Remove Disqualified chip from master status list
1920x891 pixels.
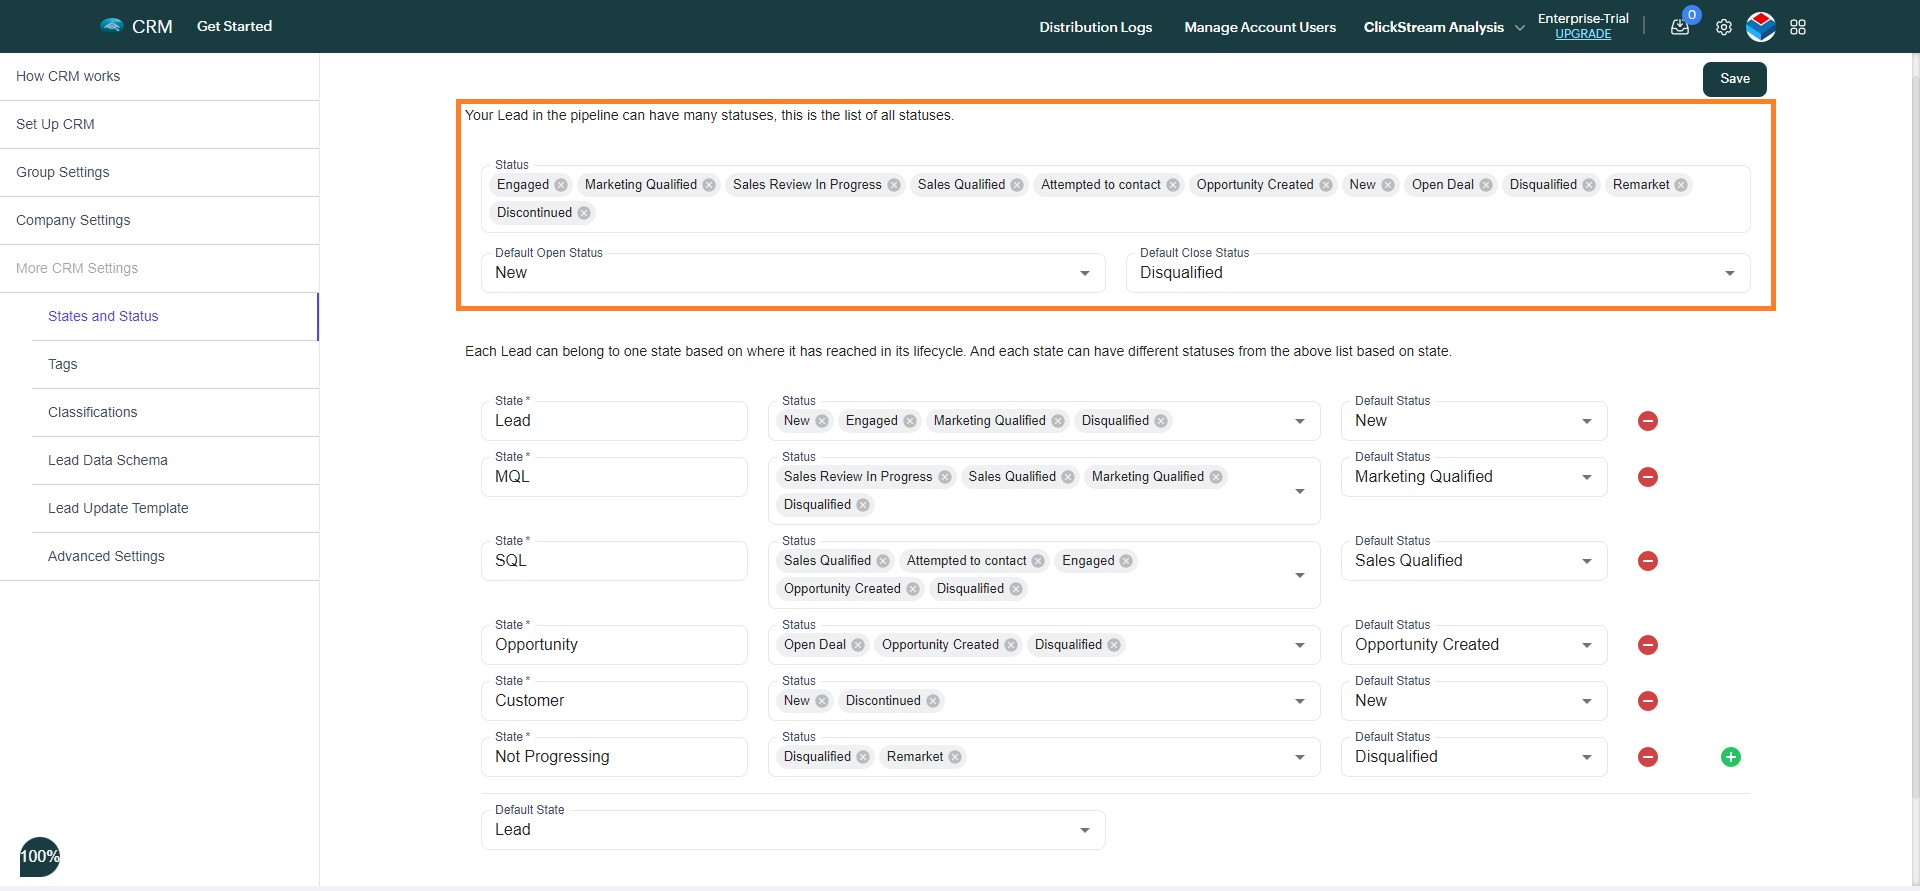click(x=1589, y=185)
